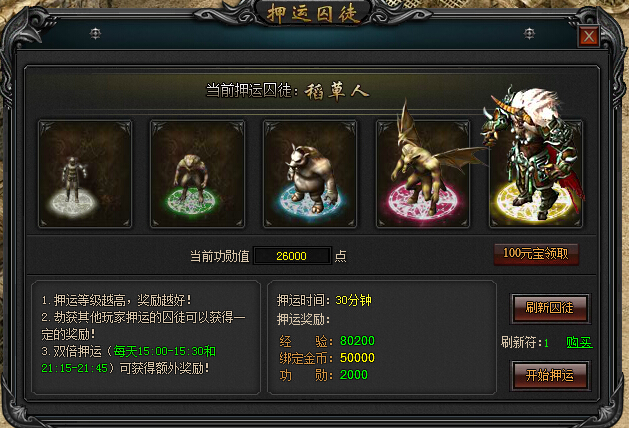Click the 稻草人 prisoner name text
Screen dimensions: 629x428
337,92
